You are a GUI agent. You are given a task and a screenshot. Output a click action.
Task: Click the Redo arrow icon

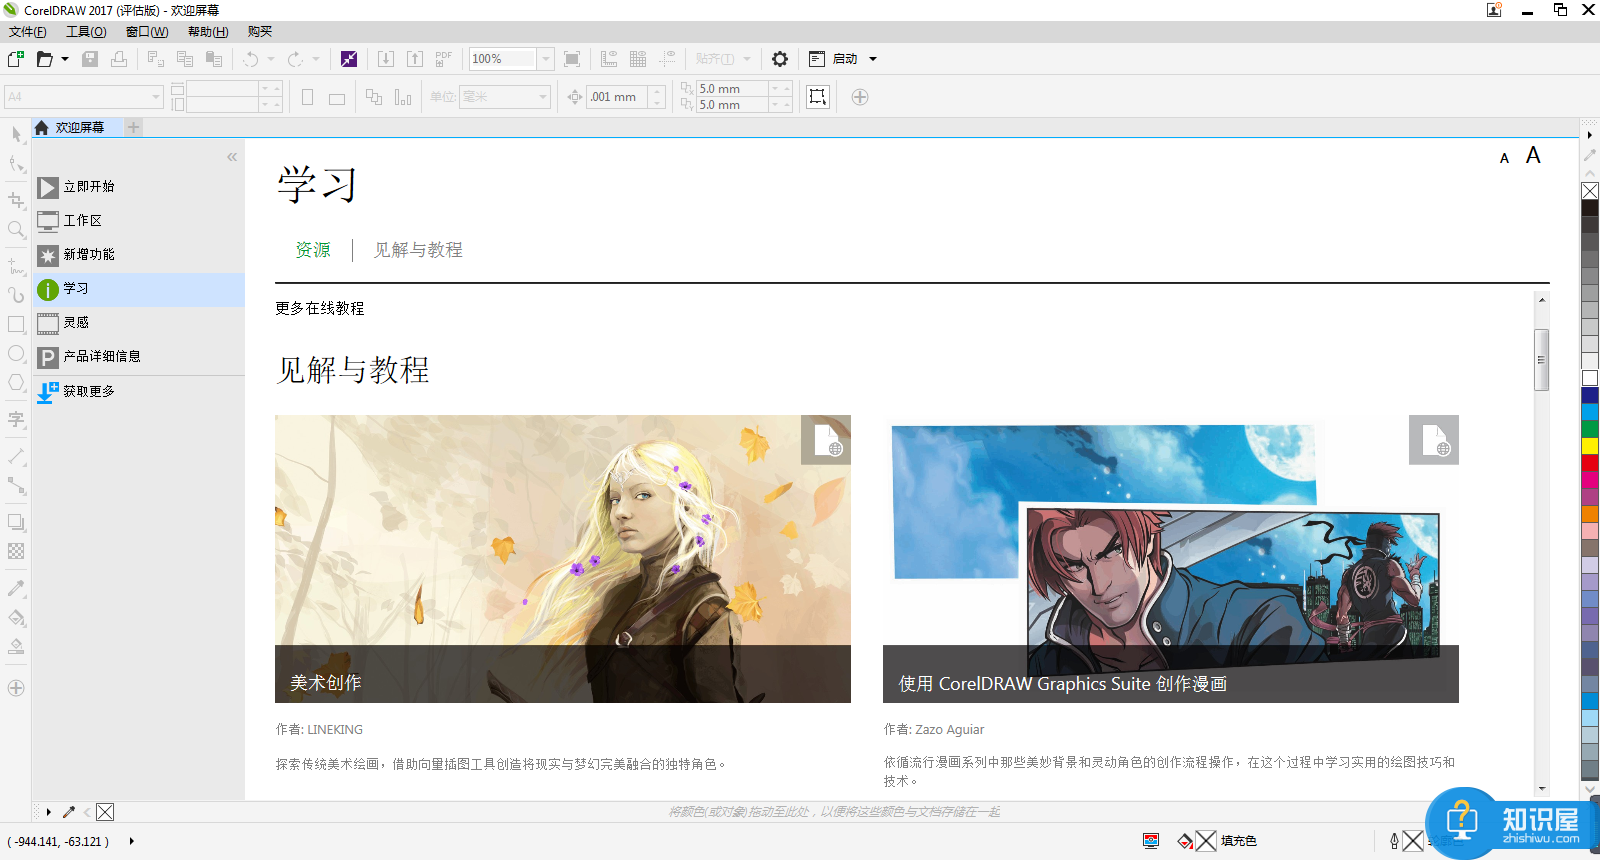point(295,59)
